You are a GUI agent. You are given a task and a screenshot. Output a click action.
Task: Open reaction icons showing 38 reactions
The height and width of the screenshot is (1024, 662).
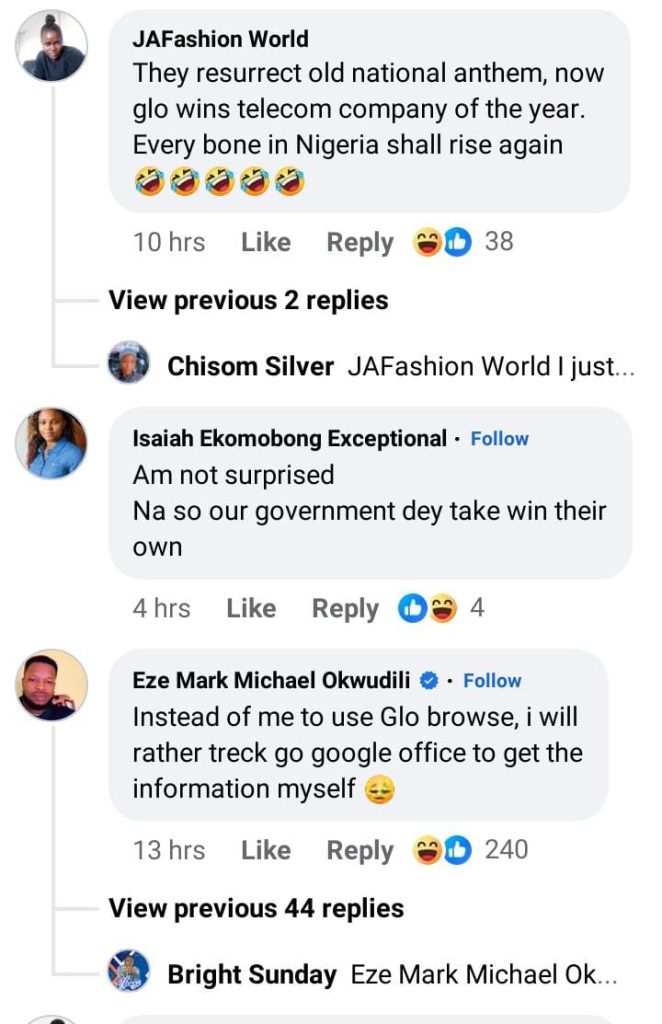pyautogui.click(x=443, y=242)
